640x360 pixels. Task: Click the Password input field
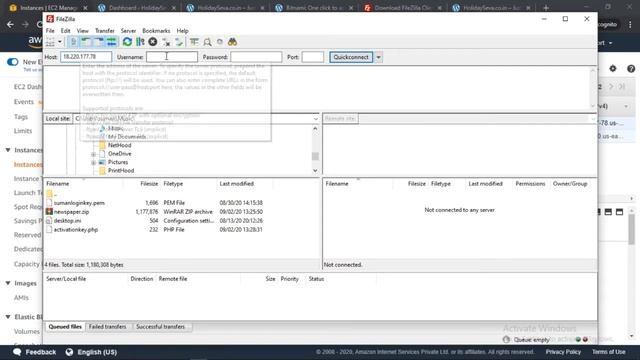(256, 57)
